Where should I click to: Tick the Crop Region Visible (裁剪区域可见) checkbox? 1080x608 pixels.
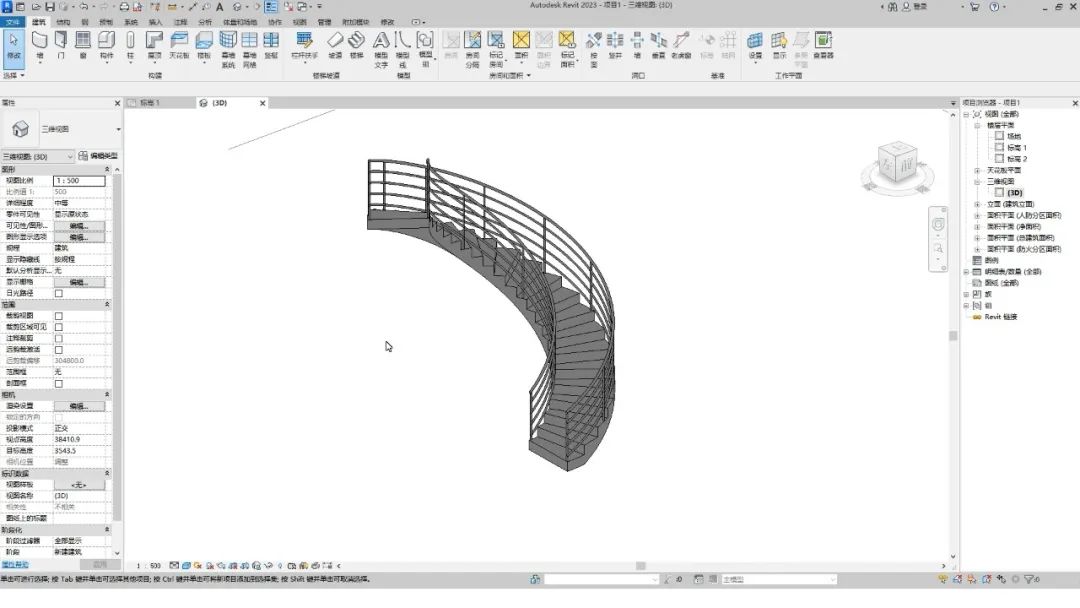[59, 327]
